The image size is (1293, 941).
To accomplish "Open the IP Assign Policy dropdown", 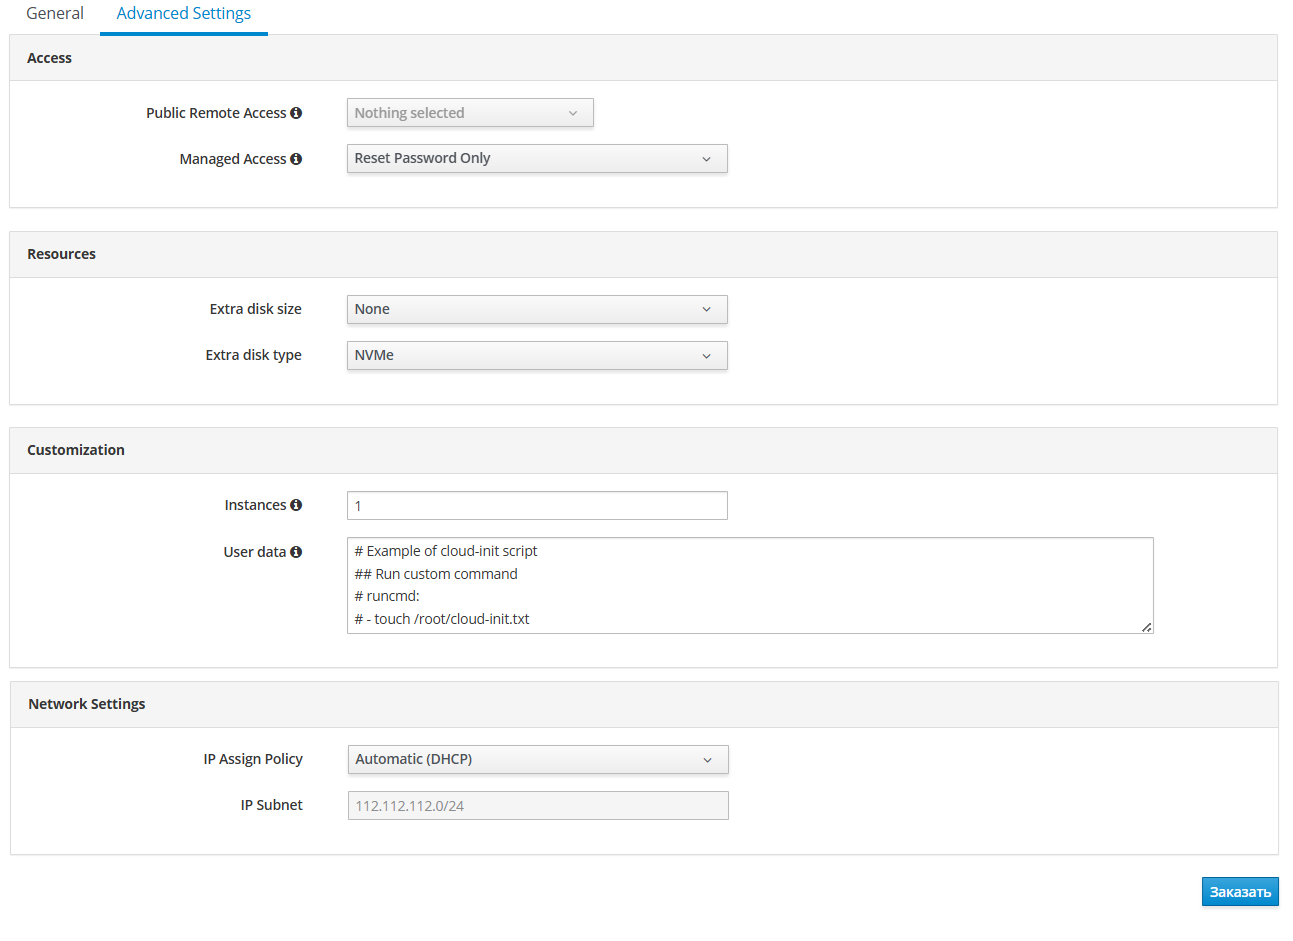I will tap(537, 760).
